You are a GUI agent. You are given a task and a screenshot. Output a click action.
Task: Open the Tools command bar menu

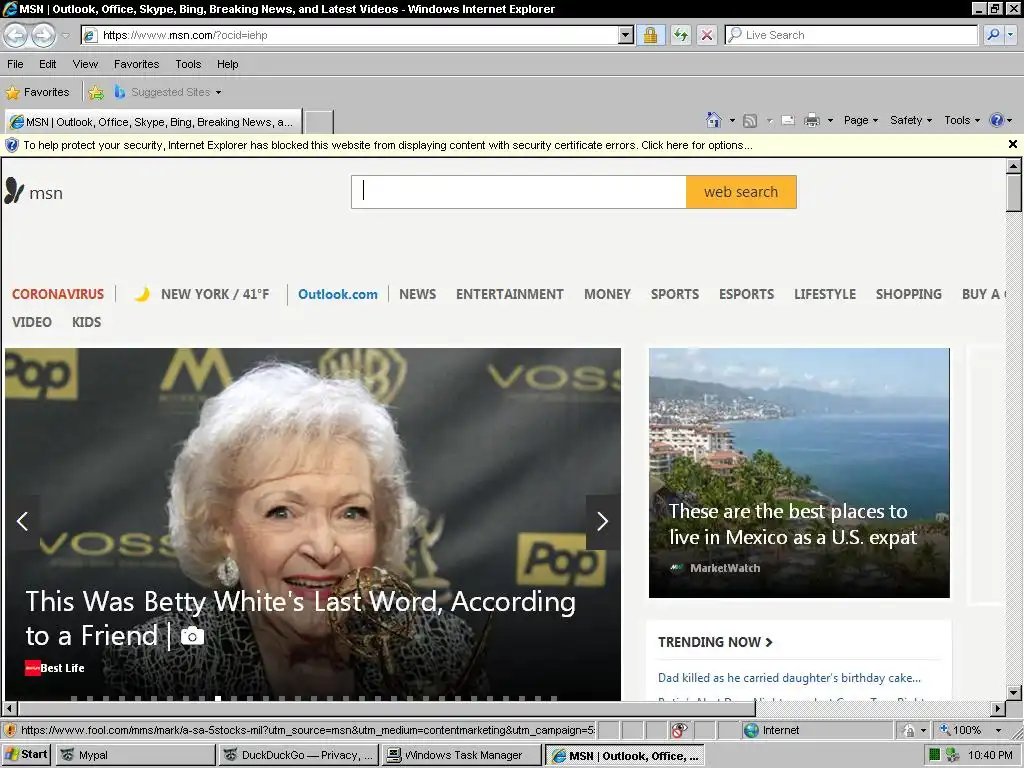(962, 120)
